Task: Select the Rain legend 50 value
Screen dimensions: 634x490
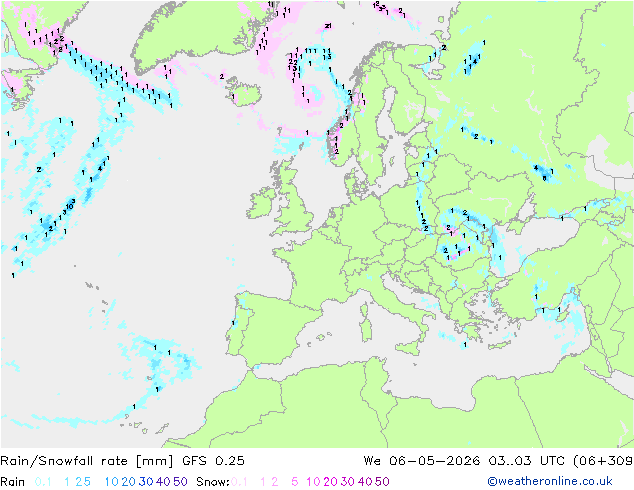Action: [x=180, y=482]
